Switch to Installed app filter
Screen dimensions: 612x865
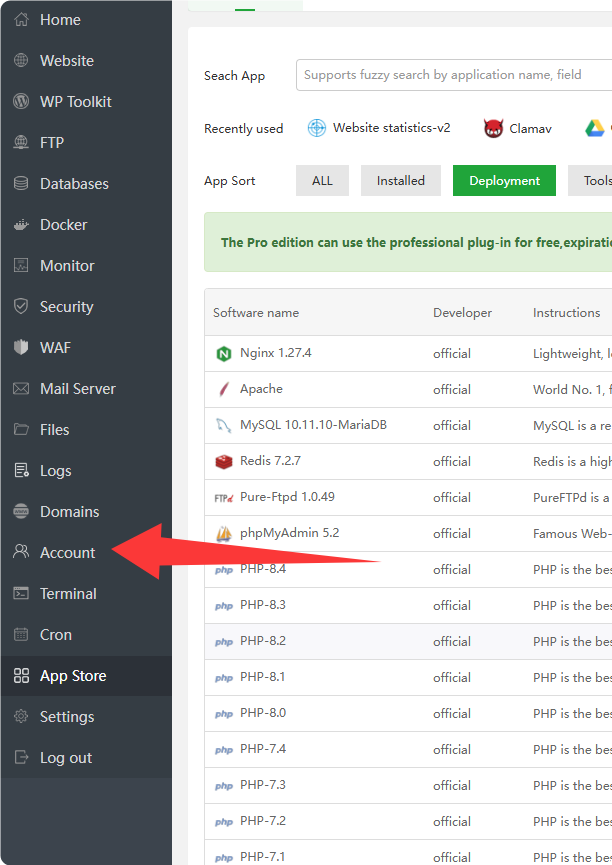click(x=401, y=180)
